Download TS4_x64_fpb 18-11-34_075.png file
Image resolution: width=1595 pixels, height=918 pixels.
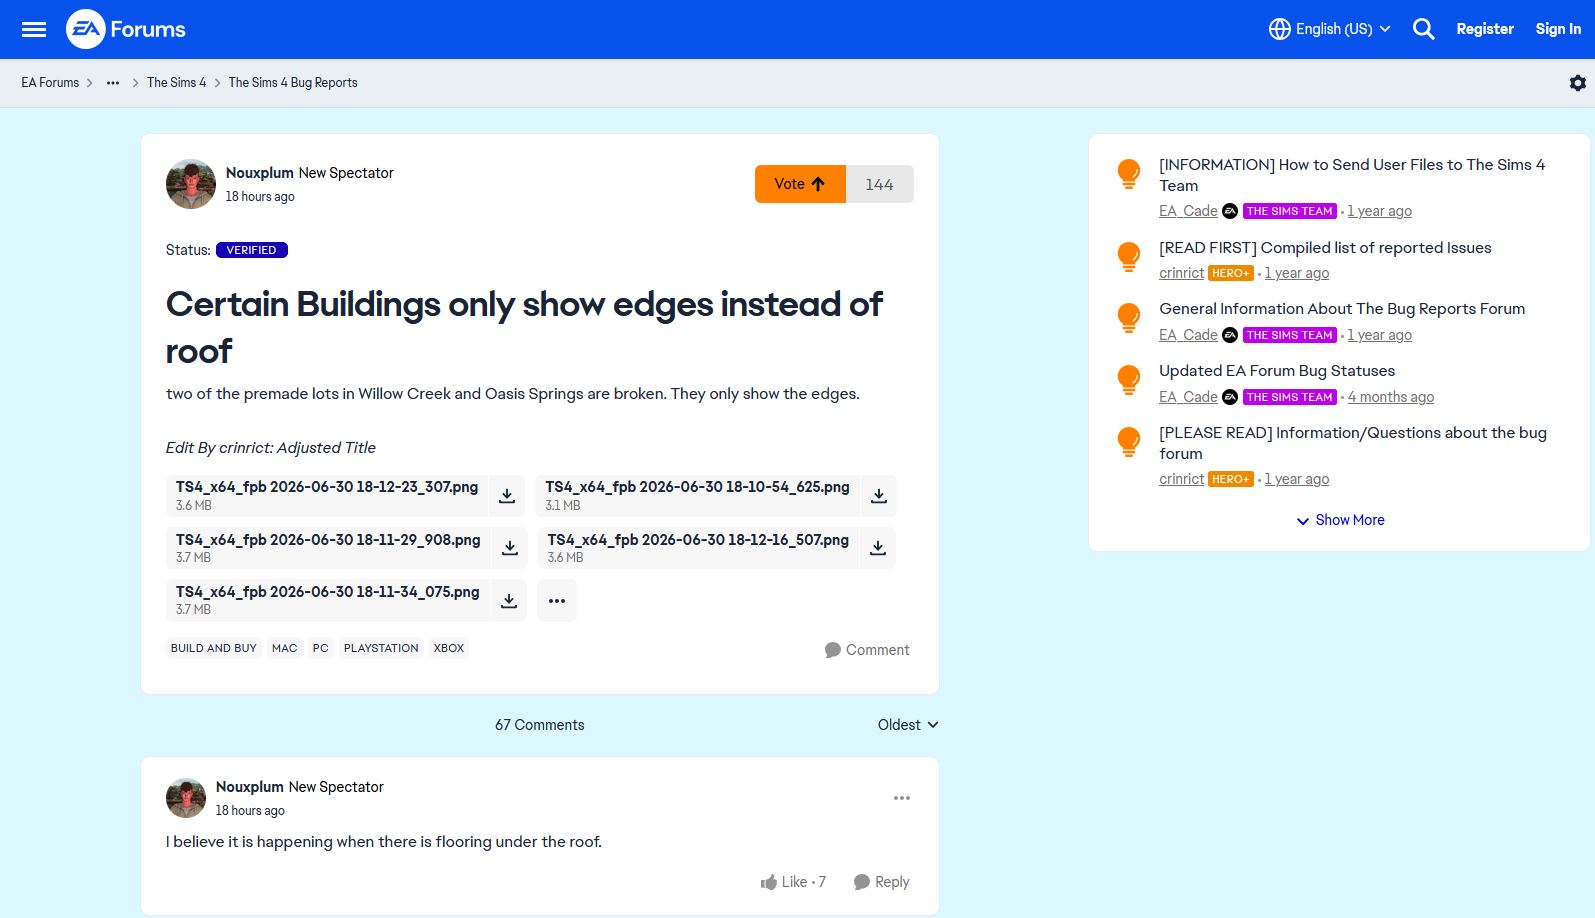508,601
